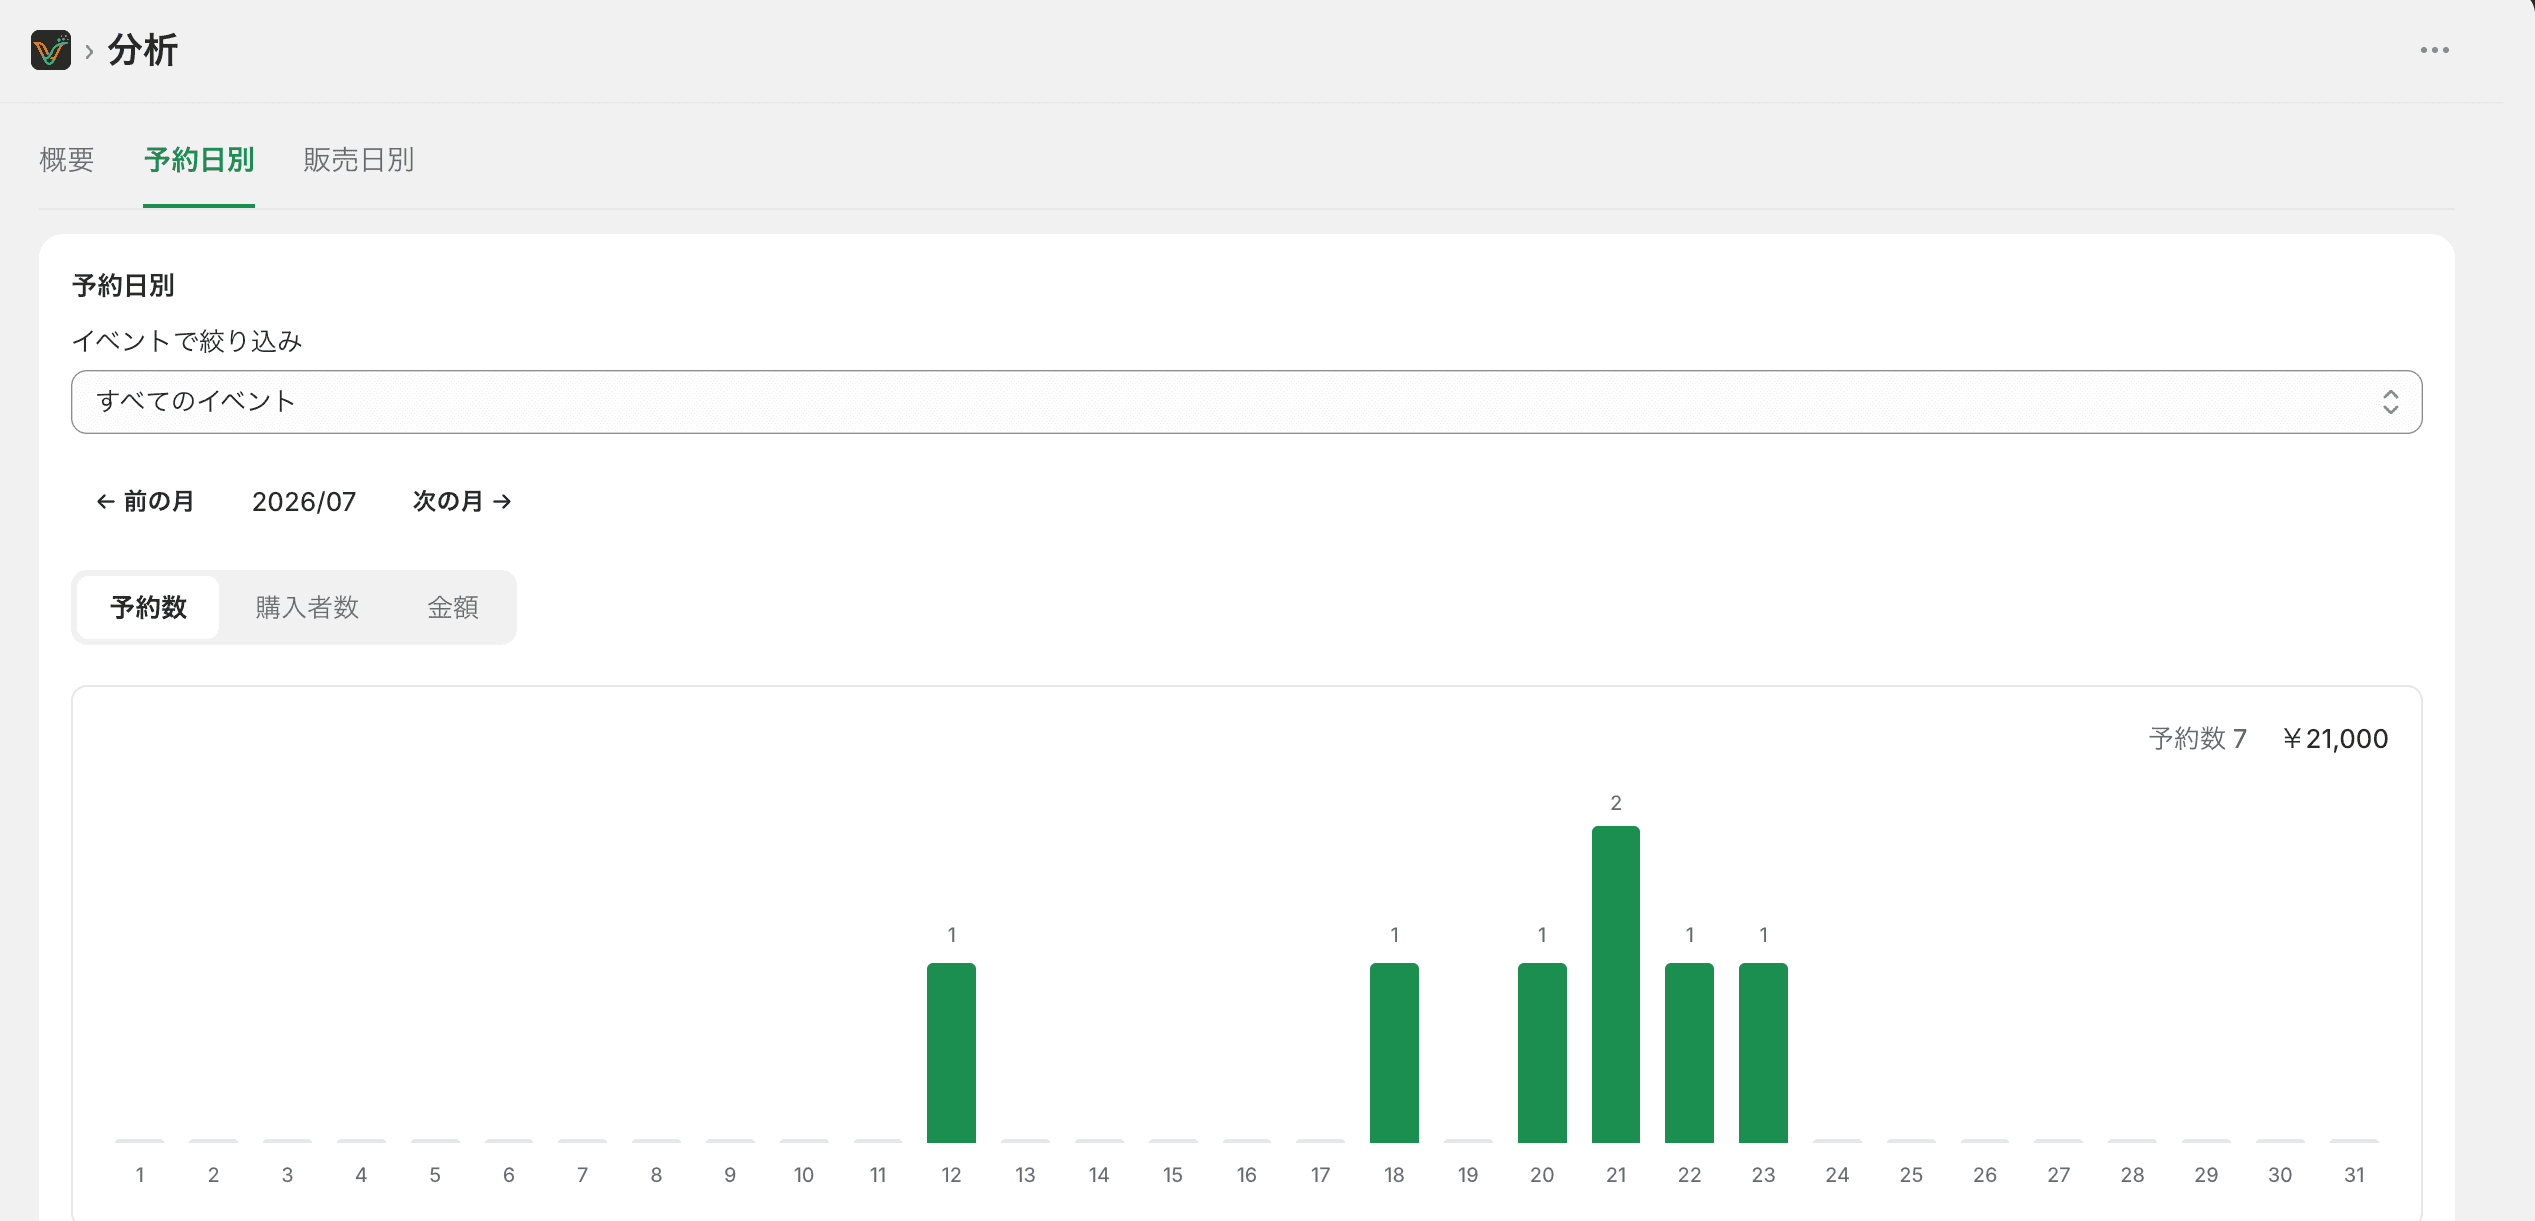Viewport: 2535px width, 1221px height.
Task: Open the three-dot more options menu
Action: tap(2434, 50)
